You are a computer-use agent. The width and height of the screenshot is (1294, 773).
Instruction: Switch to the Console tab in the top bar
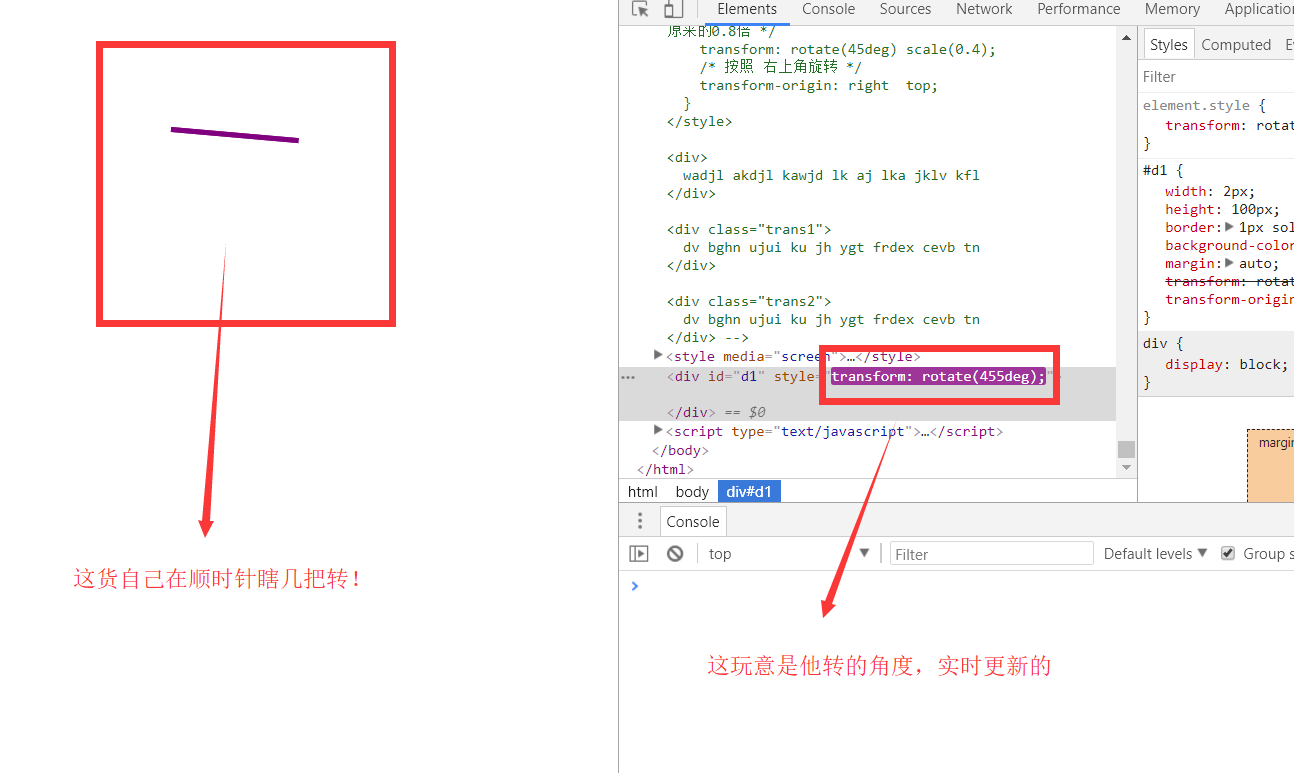pyautogui.click(x=828, y=9)
